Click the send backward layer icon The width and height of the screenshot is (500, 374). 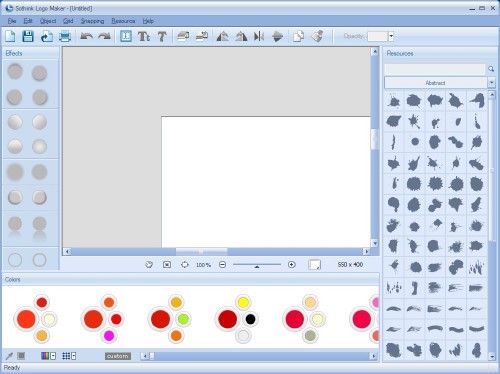point(202,36)
